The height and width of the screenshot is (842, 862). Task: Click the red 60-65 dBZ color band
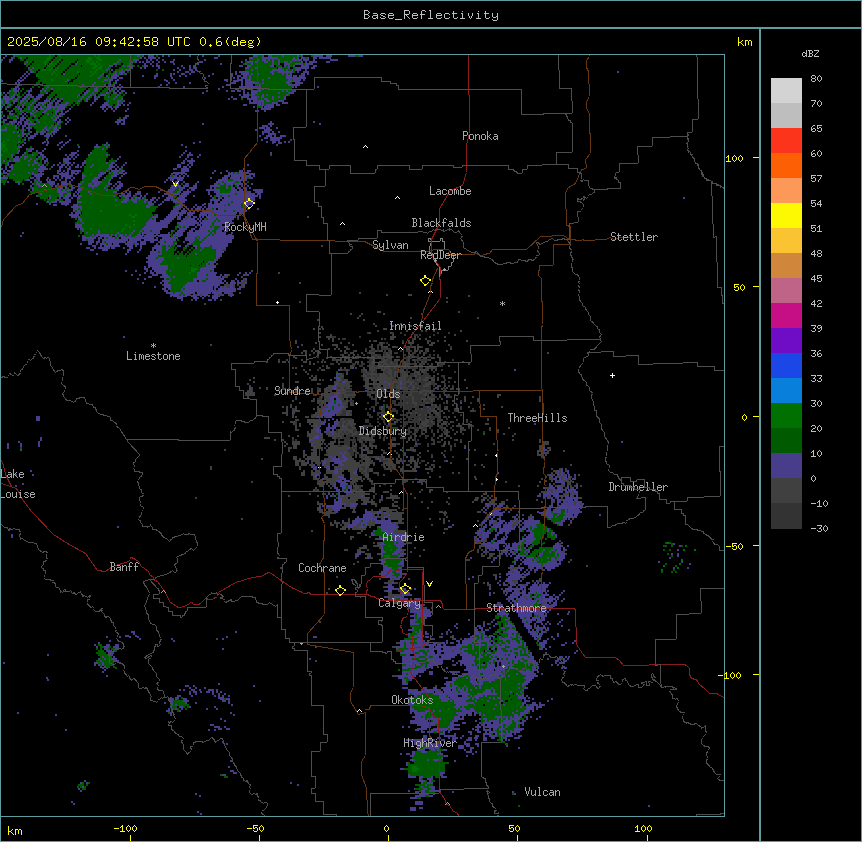click(786, 140)
